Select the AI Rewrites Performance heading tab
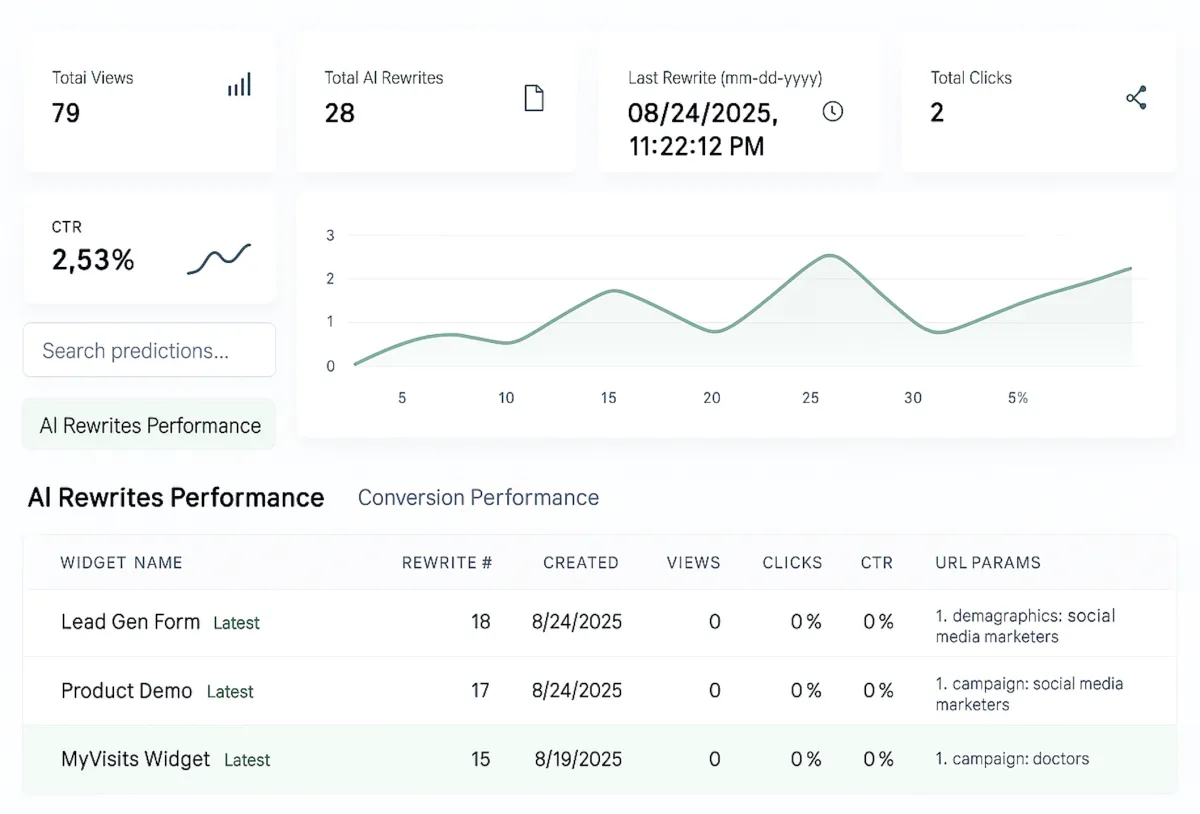This screenshot has width=1200, height=814. tap(176, 498)
